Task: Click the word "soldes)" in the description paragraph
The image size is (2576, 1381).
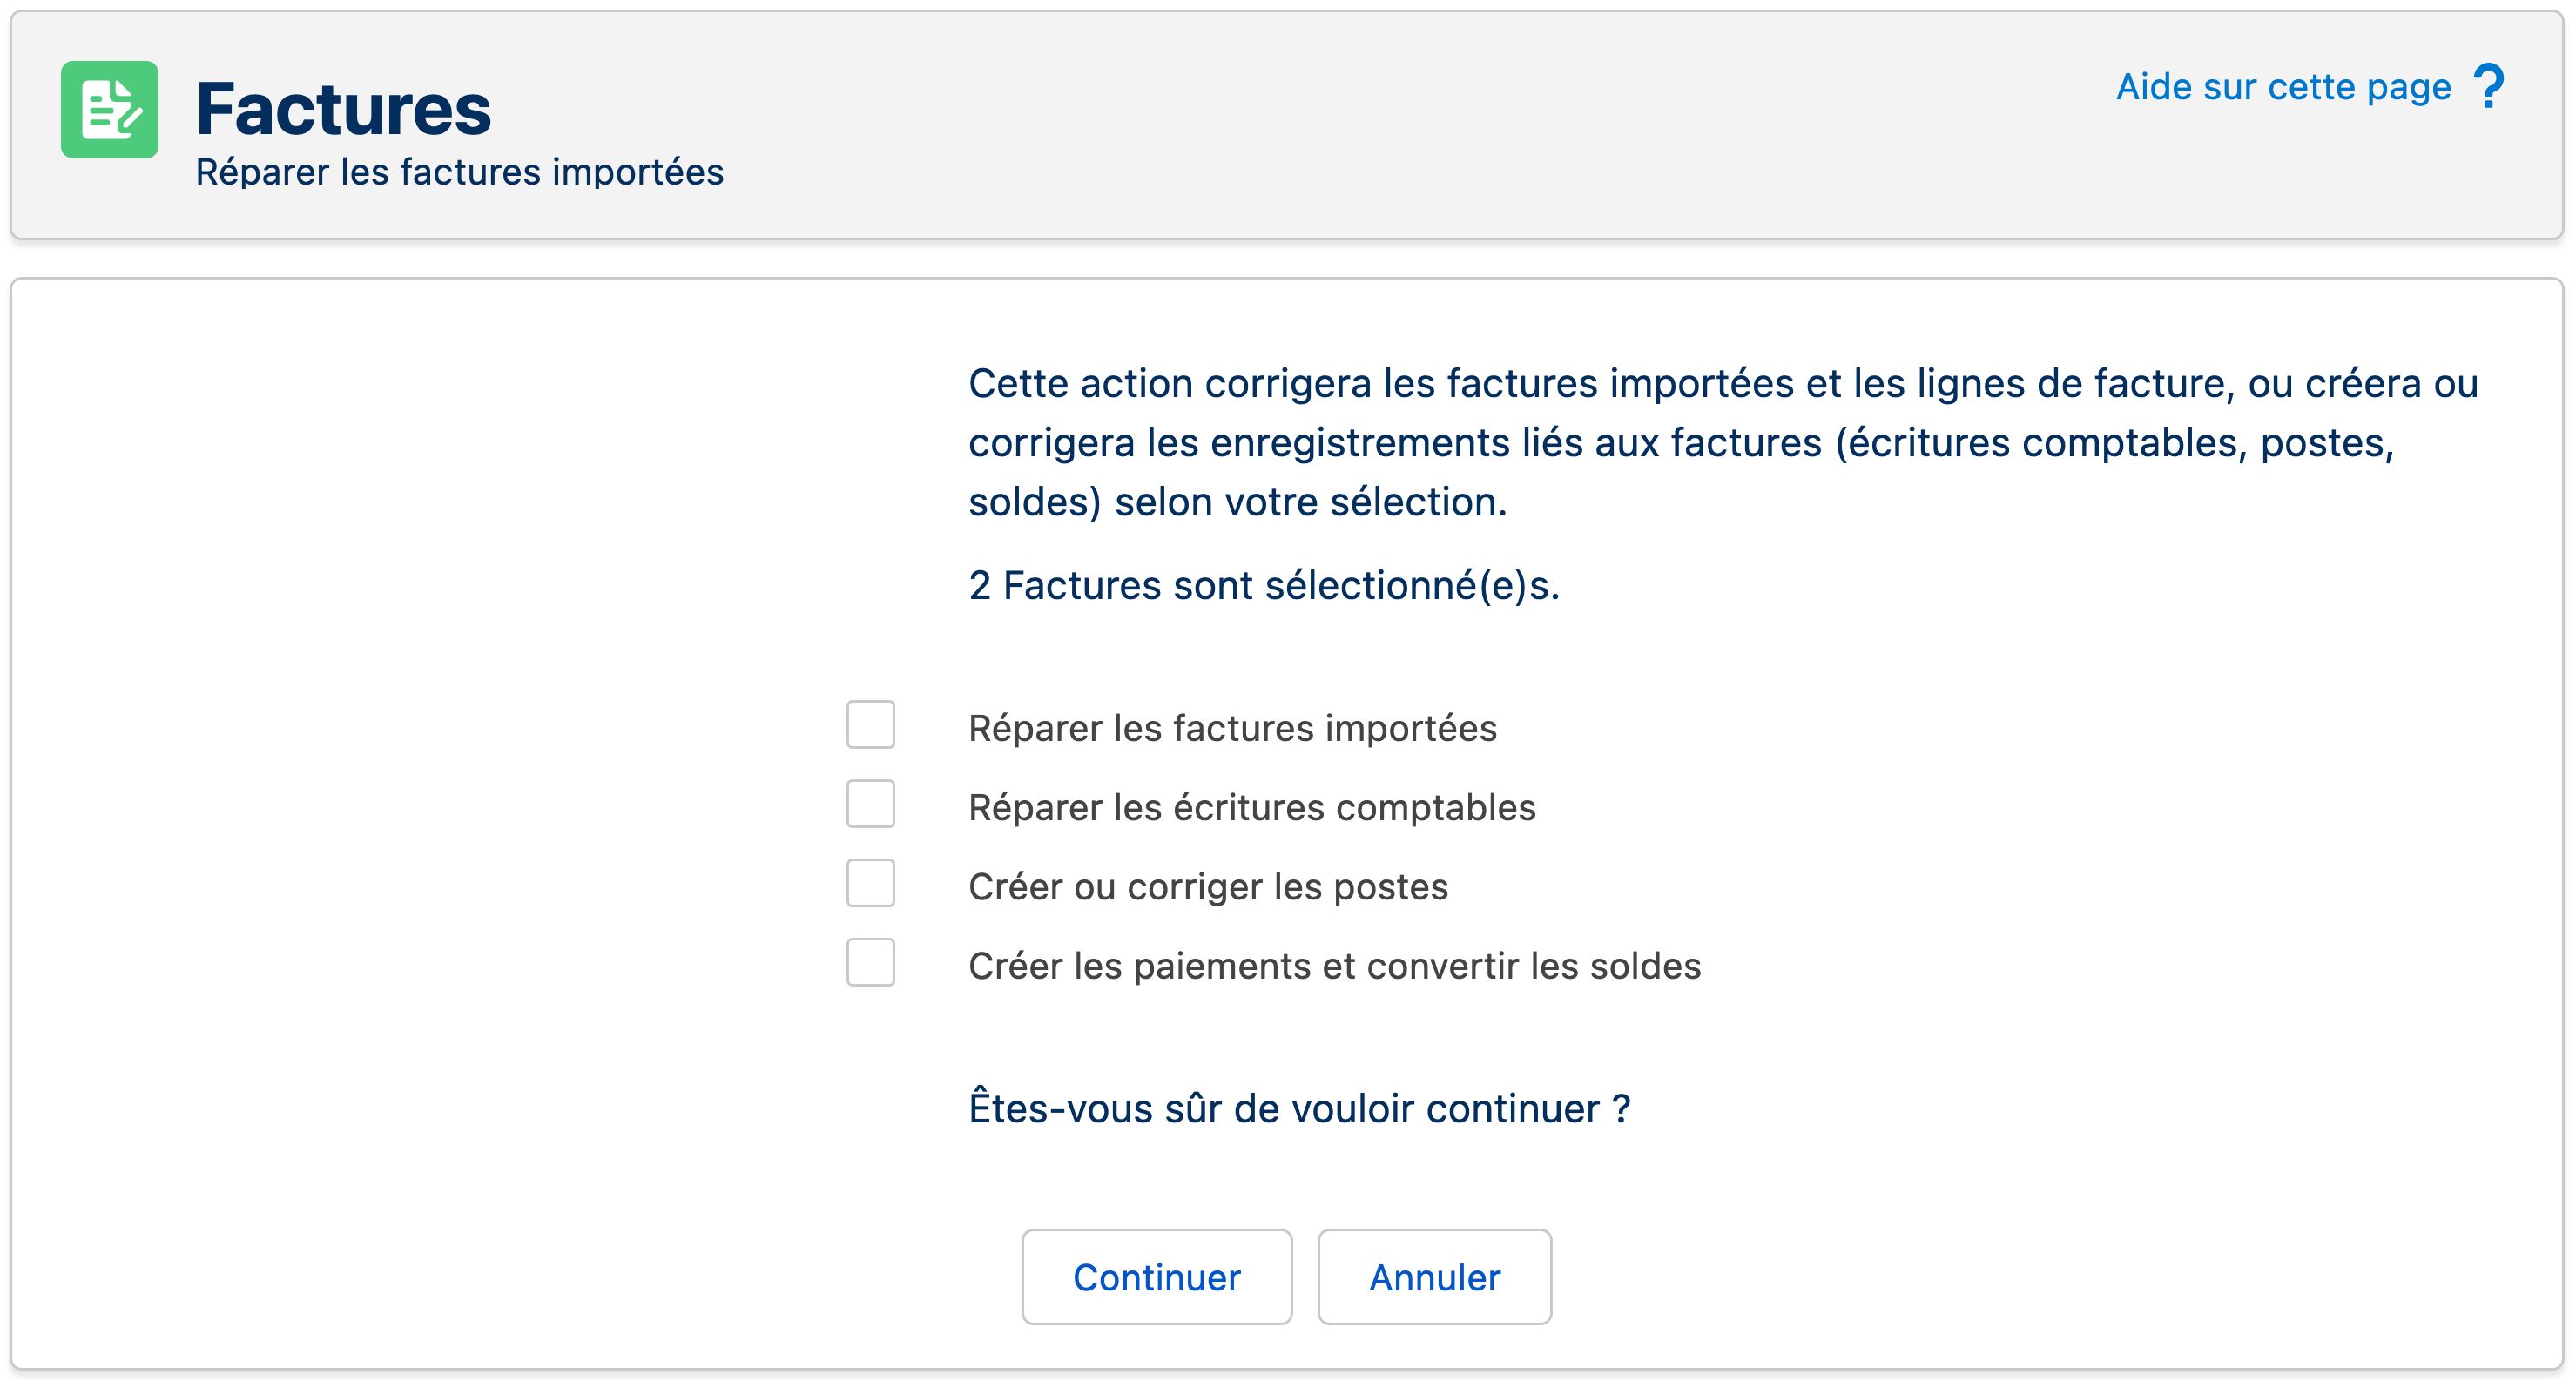Action: 1034,502
